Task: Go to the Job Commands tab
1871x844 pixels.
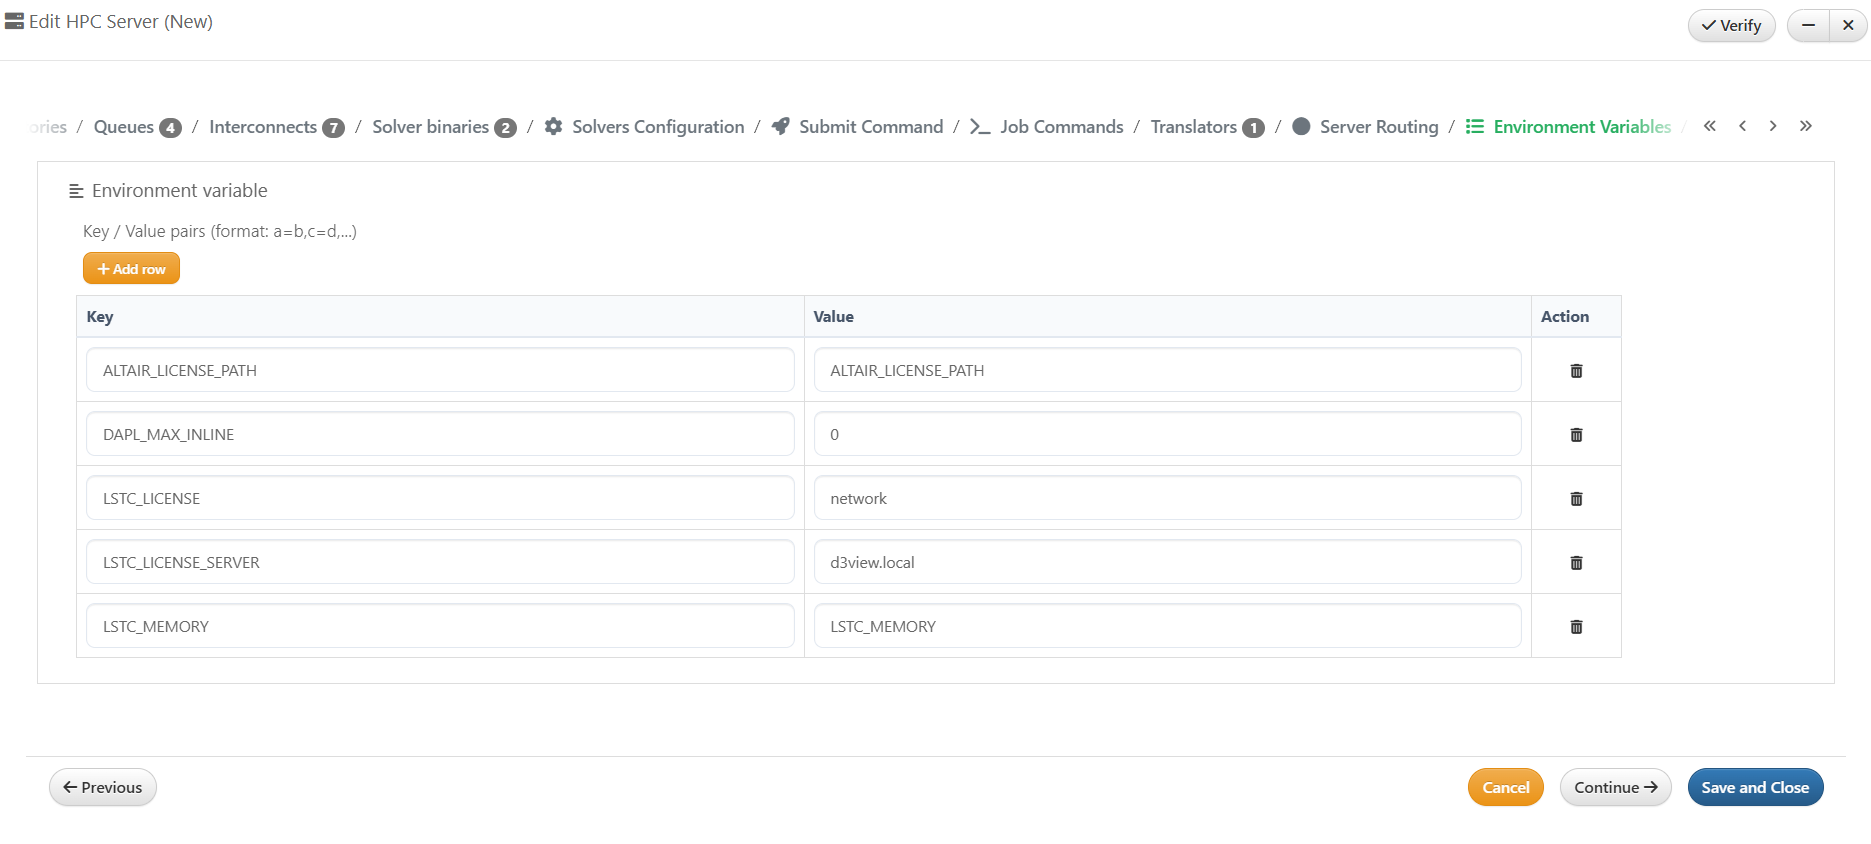Action: coord(1061,127)
